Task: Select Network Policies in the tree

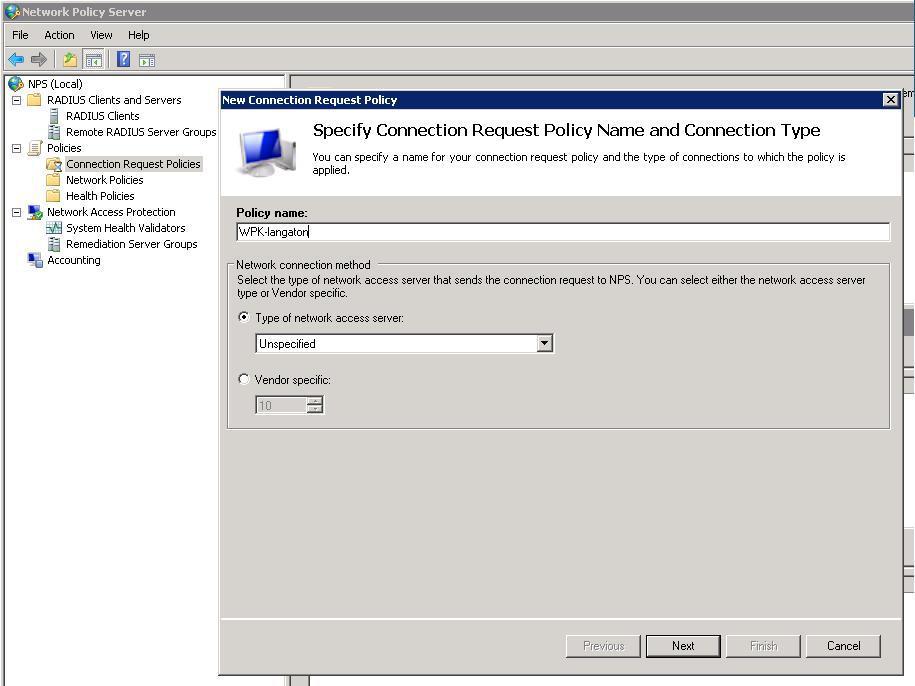Action: click(x=104, y=180)
